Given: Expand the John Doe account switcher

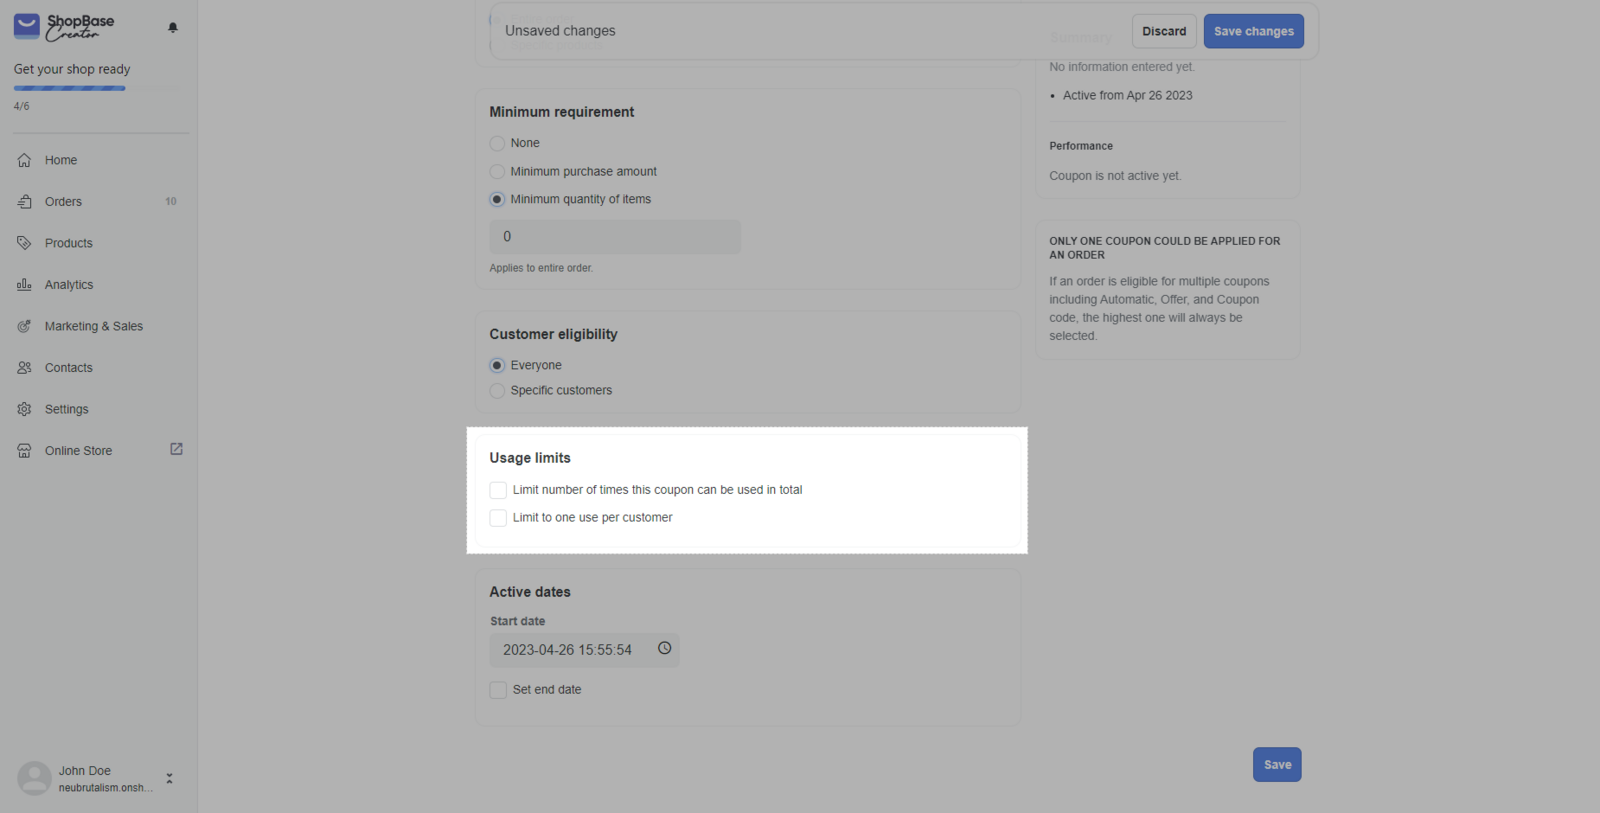Looking at the screenshot, I should pyautogui.click(x=169, y=778).
